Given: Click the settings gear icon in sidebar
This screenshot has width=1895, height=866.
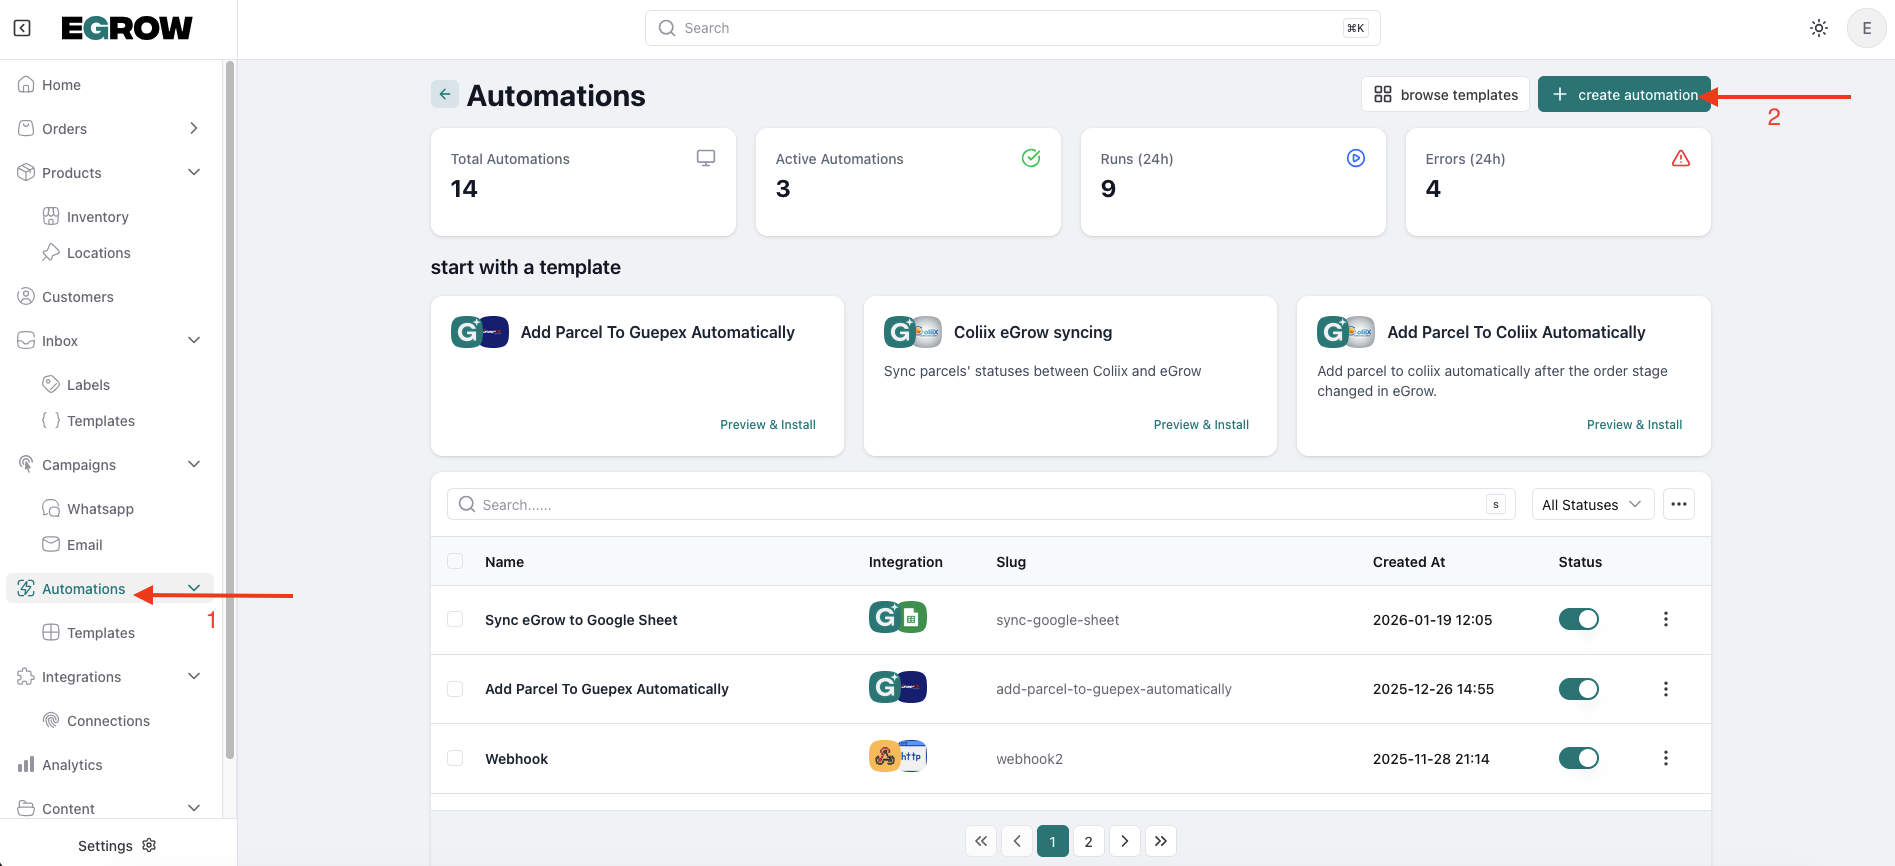Looking at the screenshot, I should pyautogui.click(x=149, y=845).
